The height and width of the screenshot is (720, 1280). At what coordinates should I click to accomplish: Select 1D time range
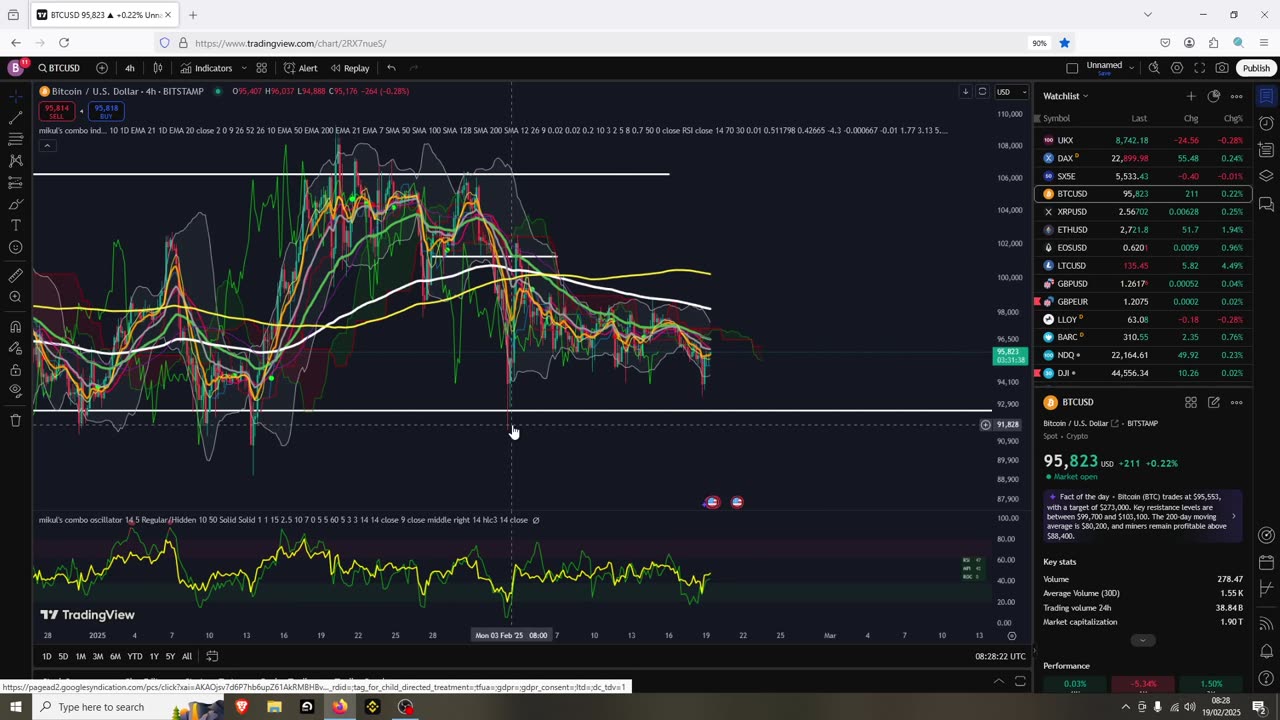[x=46, y=656]
